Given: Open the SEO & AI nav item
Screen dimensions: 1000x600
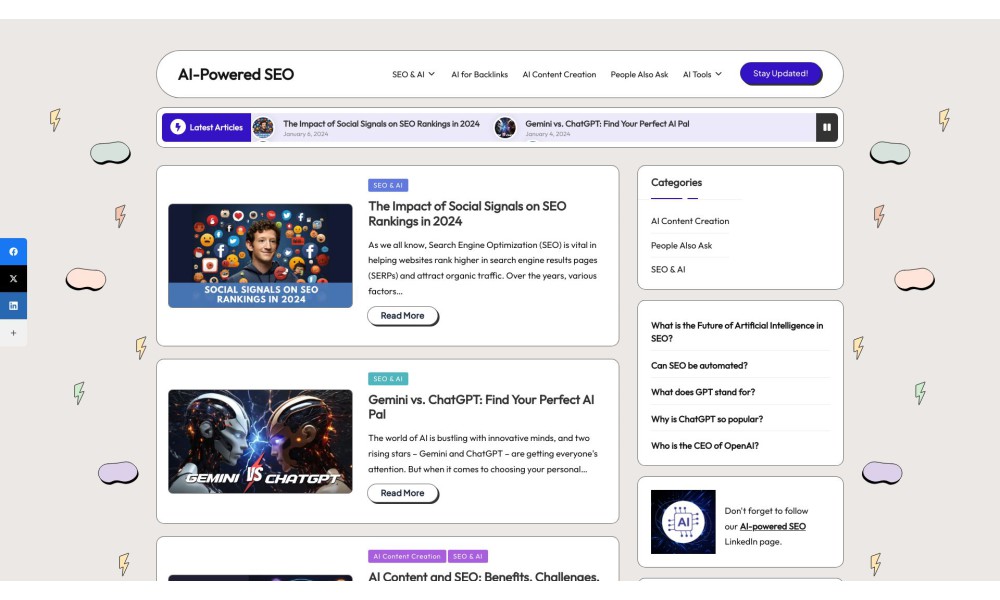Looking at the screenshot, I should 408,75.
